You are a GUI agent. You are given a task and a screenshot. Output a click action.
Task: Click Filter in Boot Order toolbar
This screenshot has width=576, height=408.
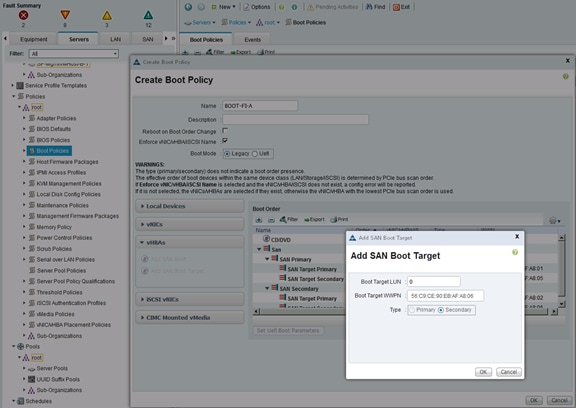(289, 219)
